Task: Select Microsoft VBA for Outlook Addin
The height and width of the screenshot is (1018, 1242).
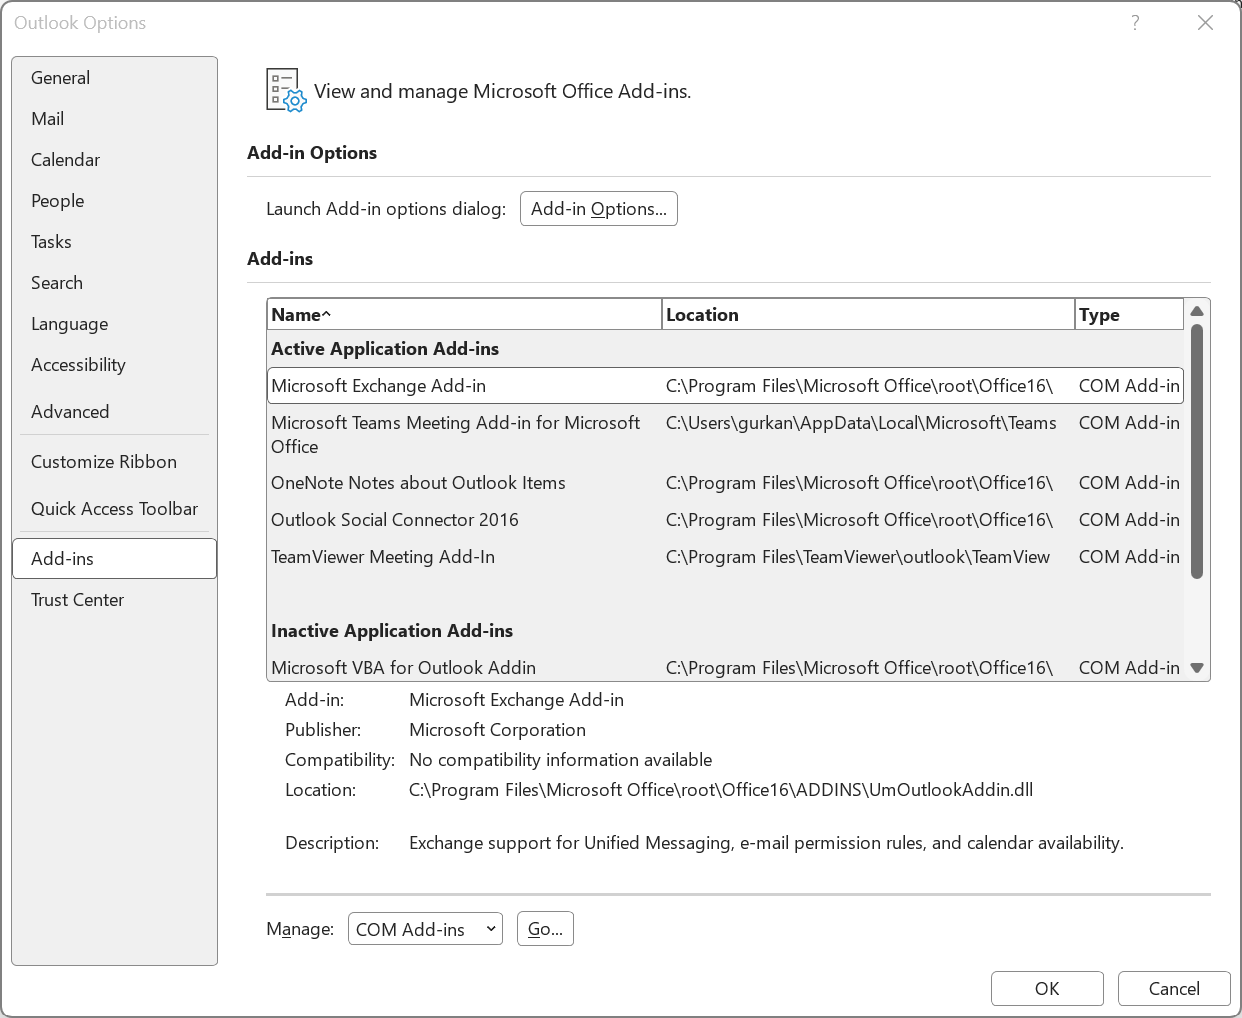Action: 726,668
